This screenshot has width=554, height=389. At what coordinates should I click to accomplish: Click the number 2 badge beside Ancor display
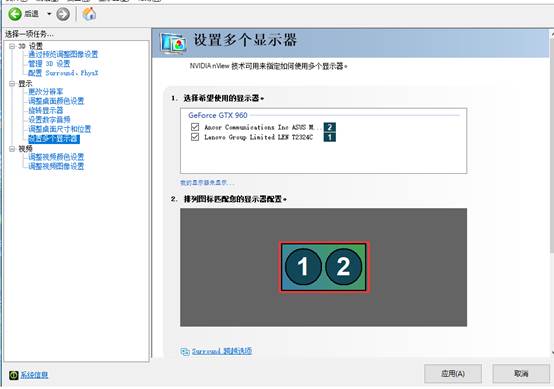[x=330, y=127]
